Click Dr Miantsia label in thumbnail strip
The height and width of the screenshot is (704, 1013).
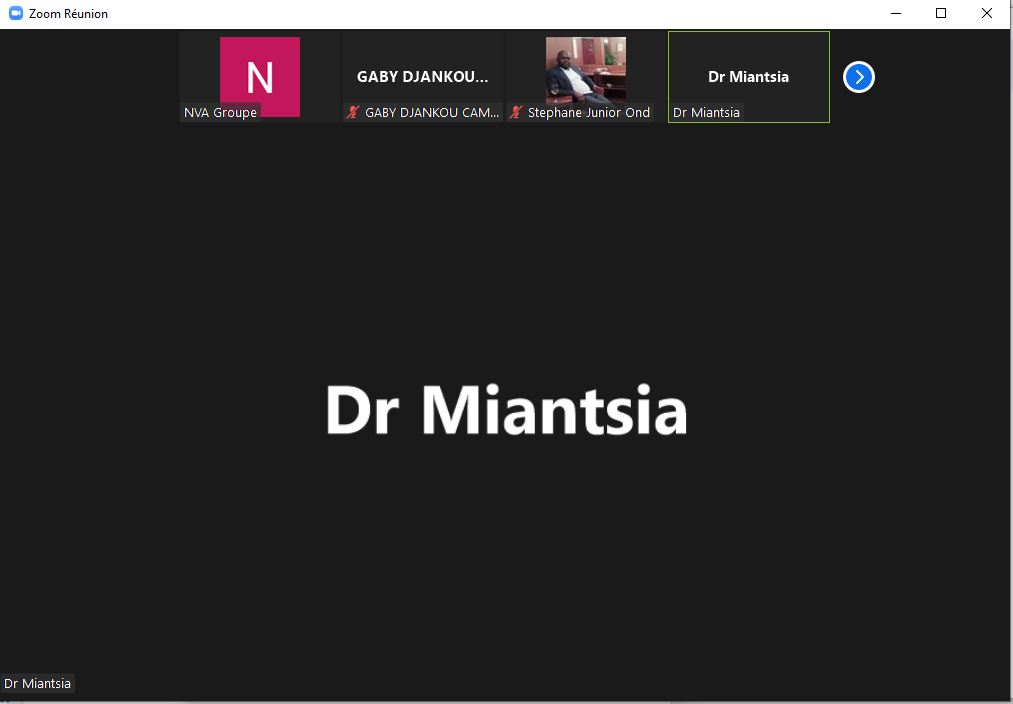coord(706,112)
